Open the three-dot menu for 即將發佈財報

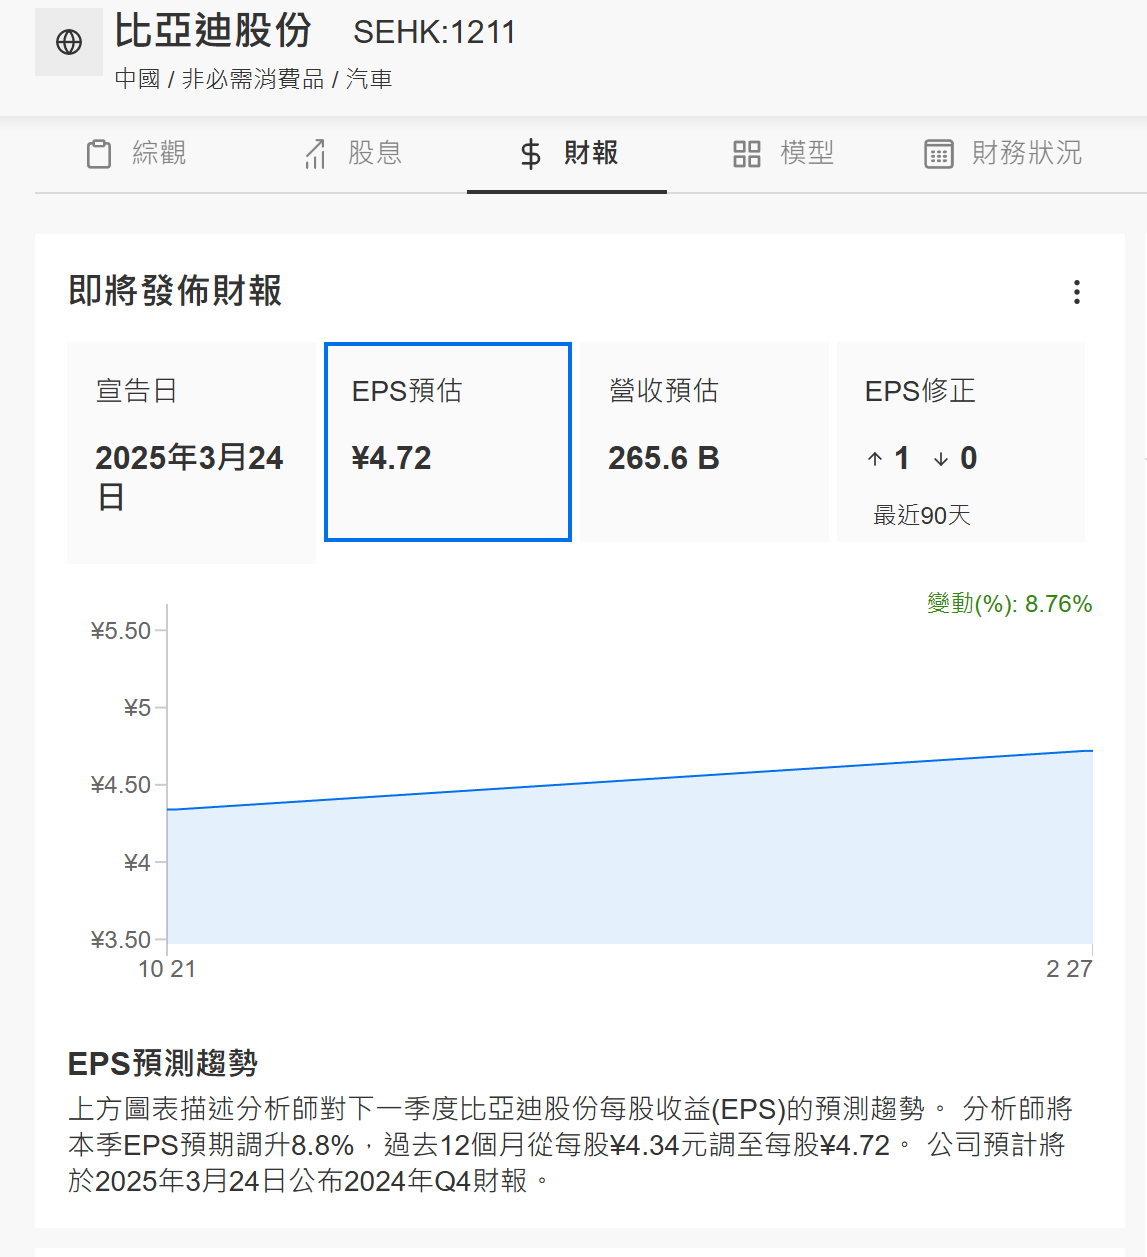pyautogui.click(x=1077, y=292)
